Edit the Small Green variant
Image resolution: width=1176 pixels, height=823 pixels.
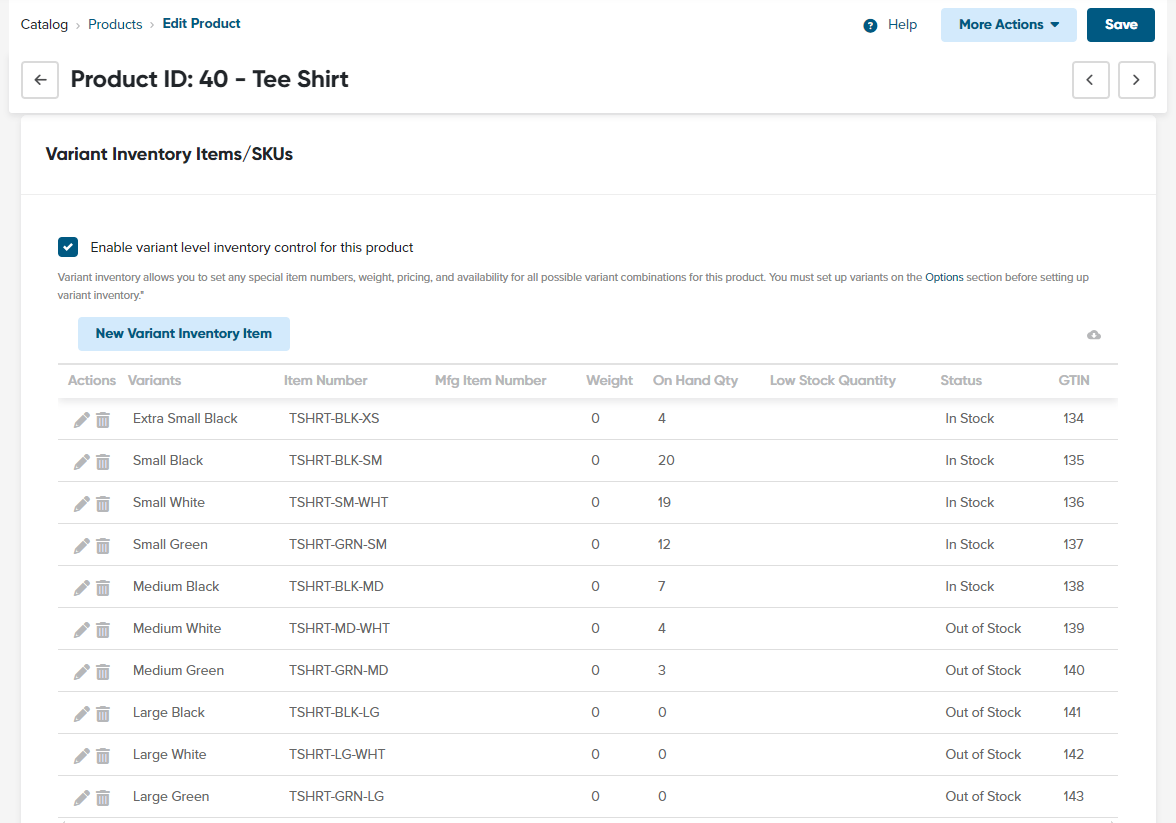click(81, 545)
